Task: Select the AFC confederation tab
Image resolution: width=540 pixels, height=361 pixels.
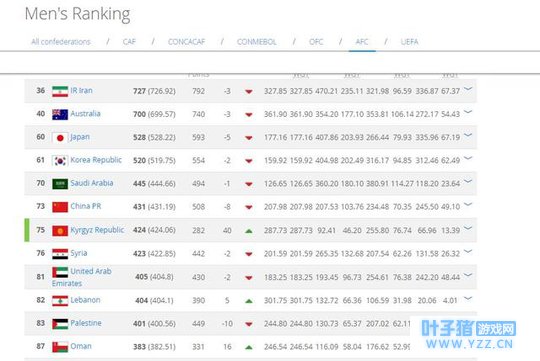Action: click(362, 42)
